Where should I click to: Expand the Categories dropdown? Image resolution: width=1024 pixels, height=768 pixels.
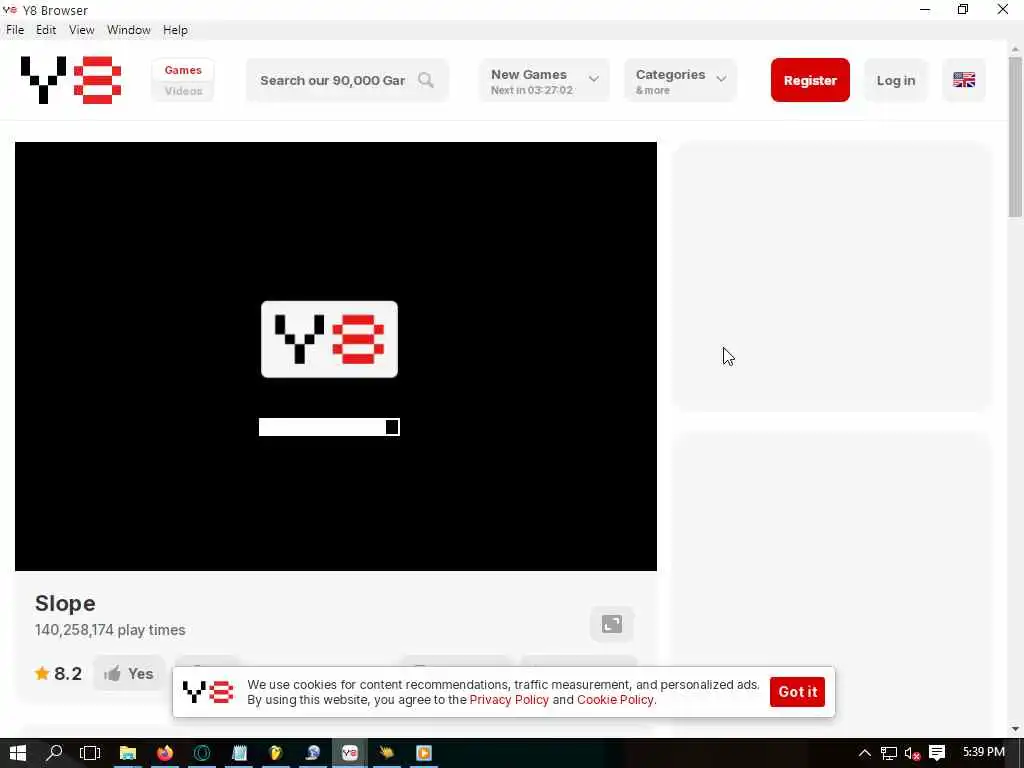click(x=680, y=80)
